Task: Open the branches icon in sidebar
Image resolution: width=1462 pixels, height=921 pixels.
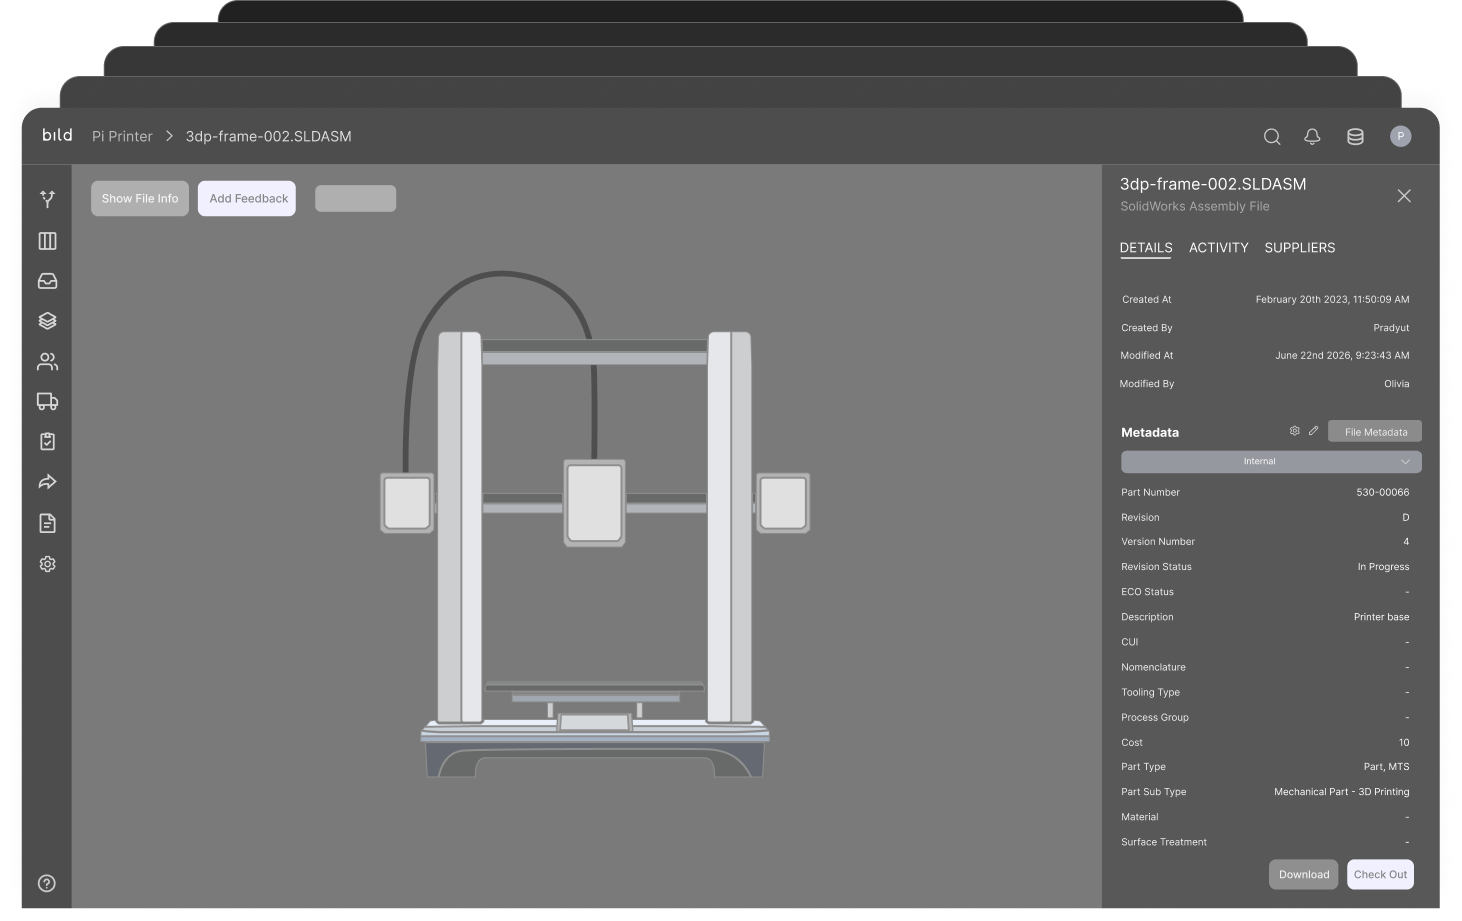Action: (x=47, y=199)
